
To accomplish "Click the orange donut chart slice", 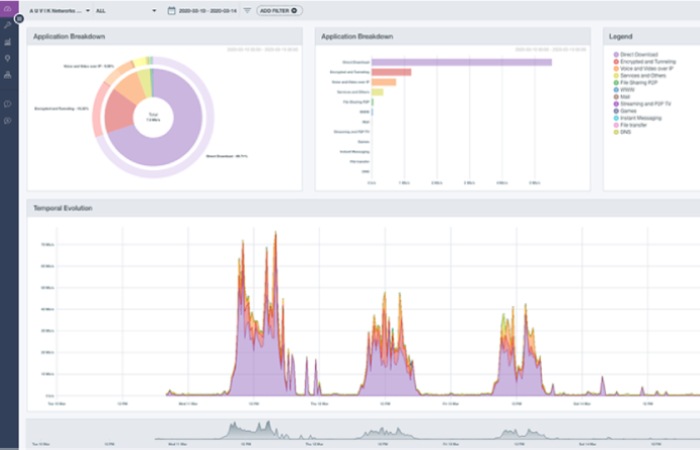I will point(133,88).
